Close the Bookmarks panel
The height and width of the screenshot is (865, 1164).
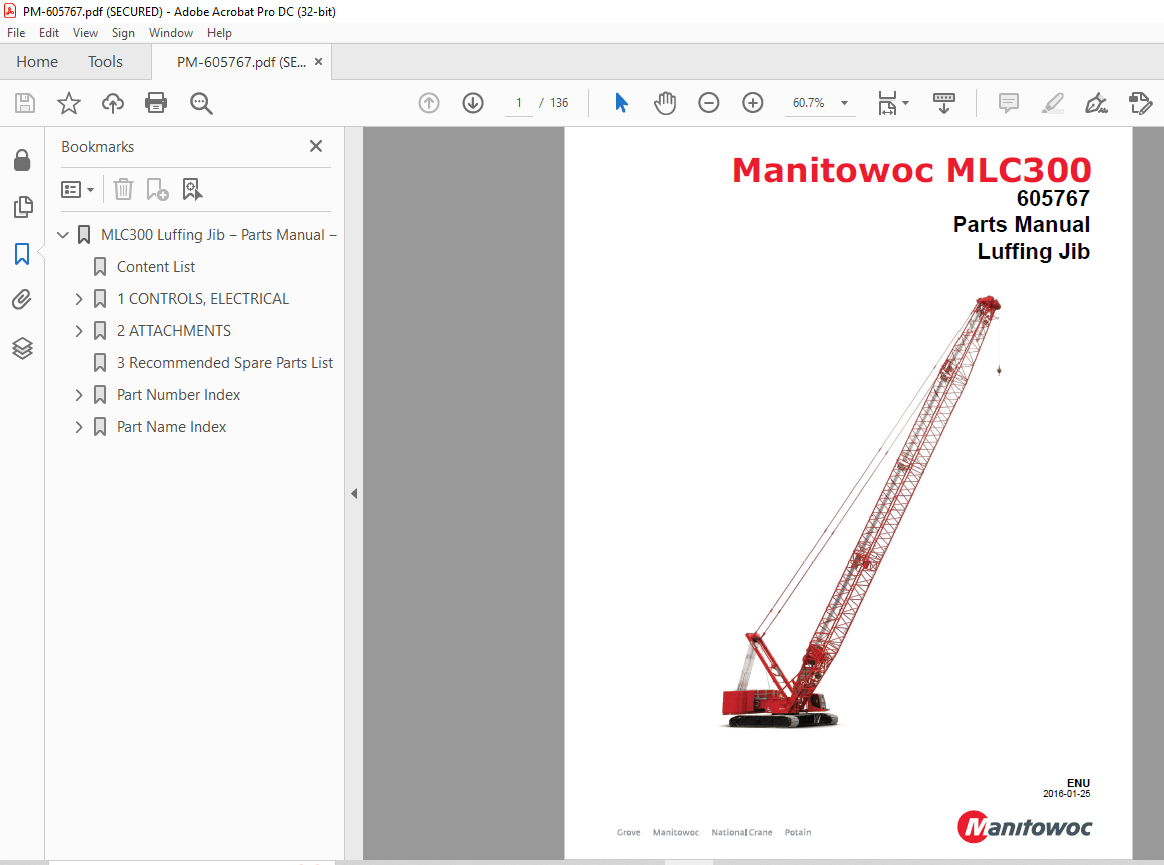[316, 146]
